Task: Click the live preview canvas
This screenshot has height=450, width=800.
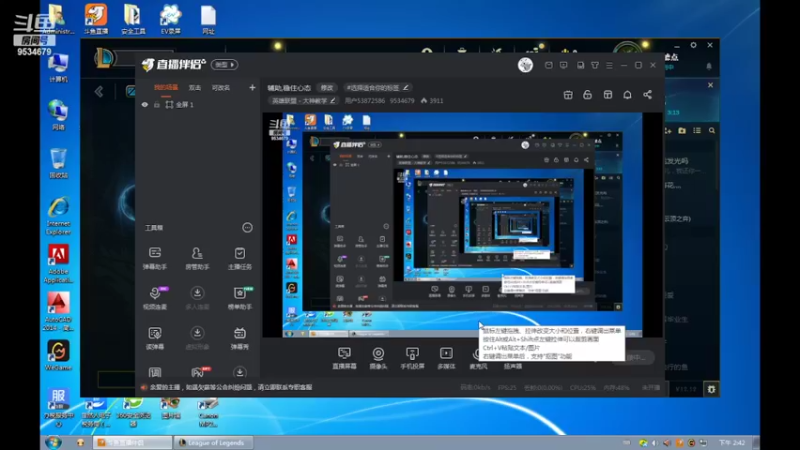Action: 462,224
